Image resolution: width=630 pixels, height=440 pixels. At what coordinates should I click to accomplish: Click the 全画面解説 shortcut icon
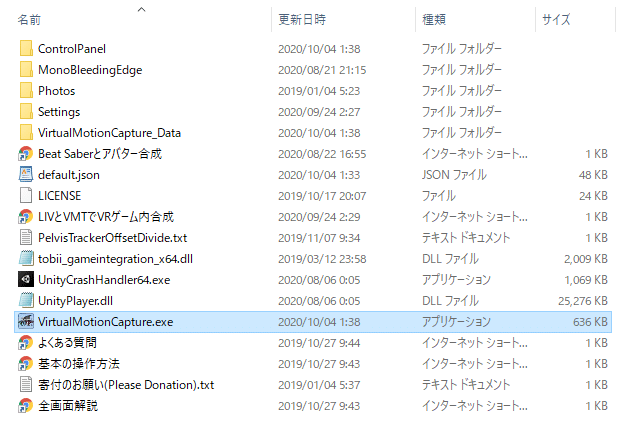[x=26, y=405]
